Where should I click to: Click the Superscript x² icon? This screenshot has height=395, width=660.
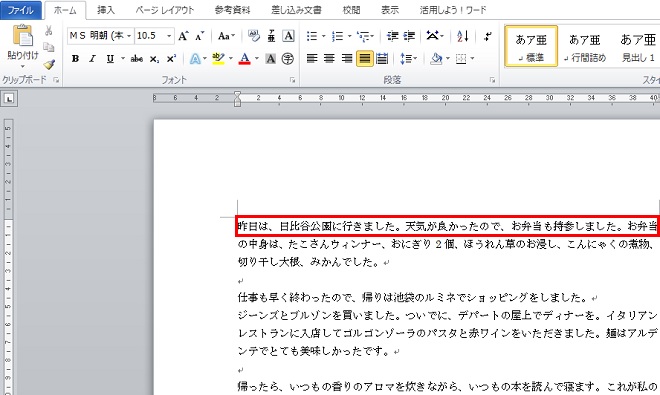point(171,59)
